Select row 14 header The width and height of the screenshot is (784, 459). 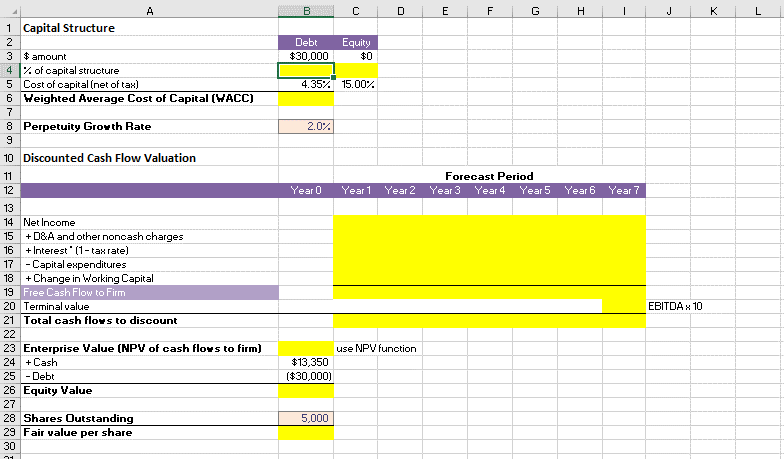(9, 222)
